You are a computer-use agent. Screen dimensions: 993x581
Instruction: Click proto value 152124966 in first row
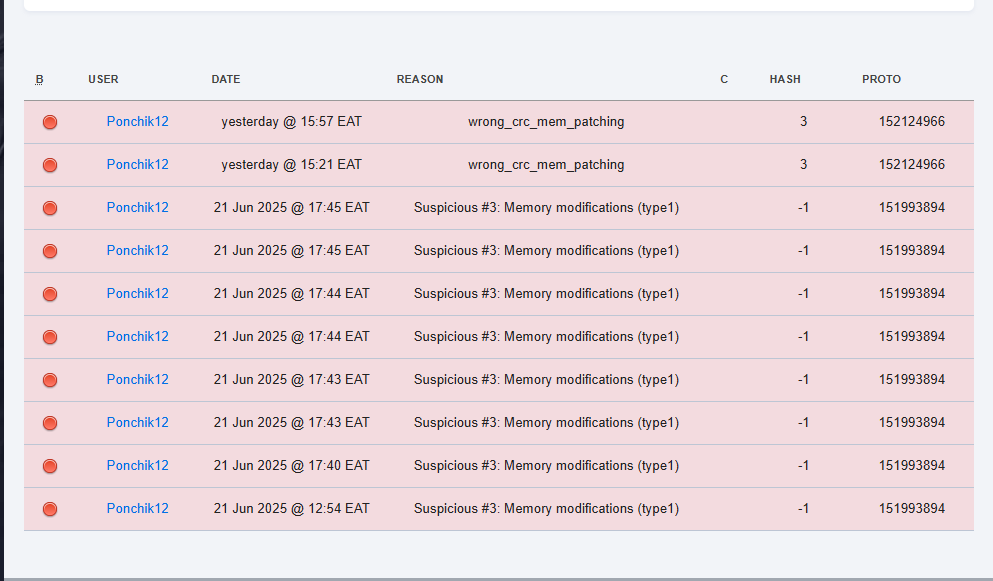(x=911, y=122)
